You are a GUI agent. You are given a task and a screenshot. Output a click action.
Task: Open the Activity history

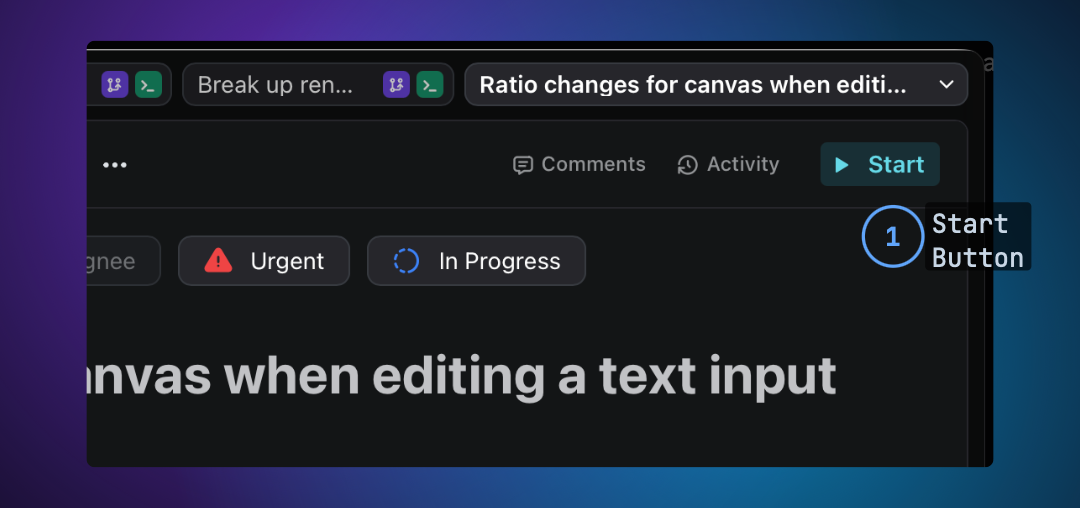(x=728, y=165)
